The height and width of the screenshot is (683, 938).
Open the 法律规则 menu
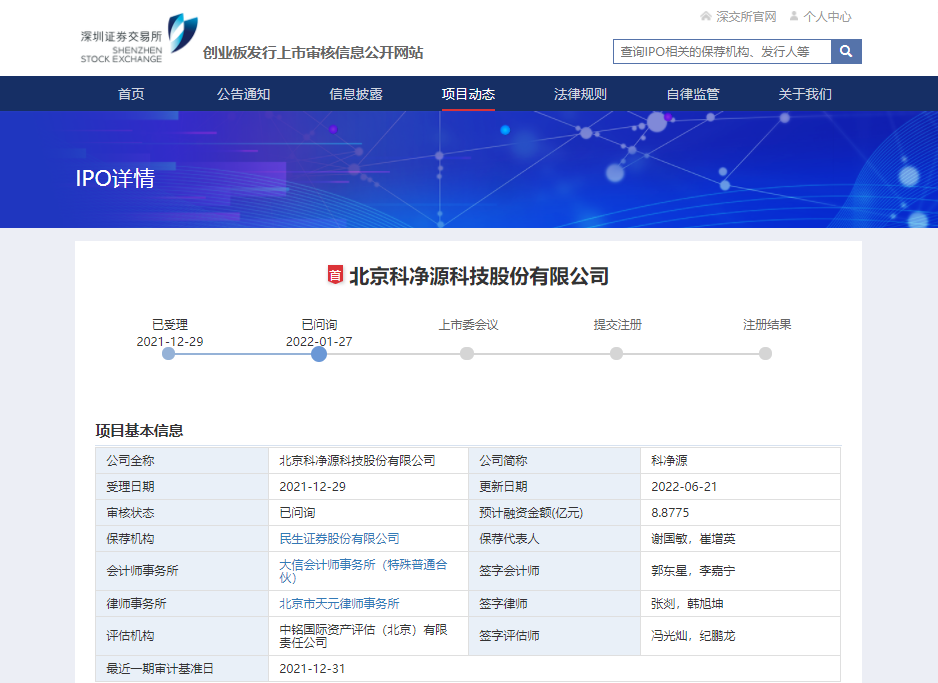[x=580, y=94]
